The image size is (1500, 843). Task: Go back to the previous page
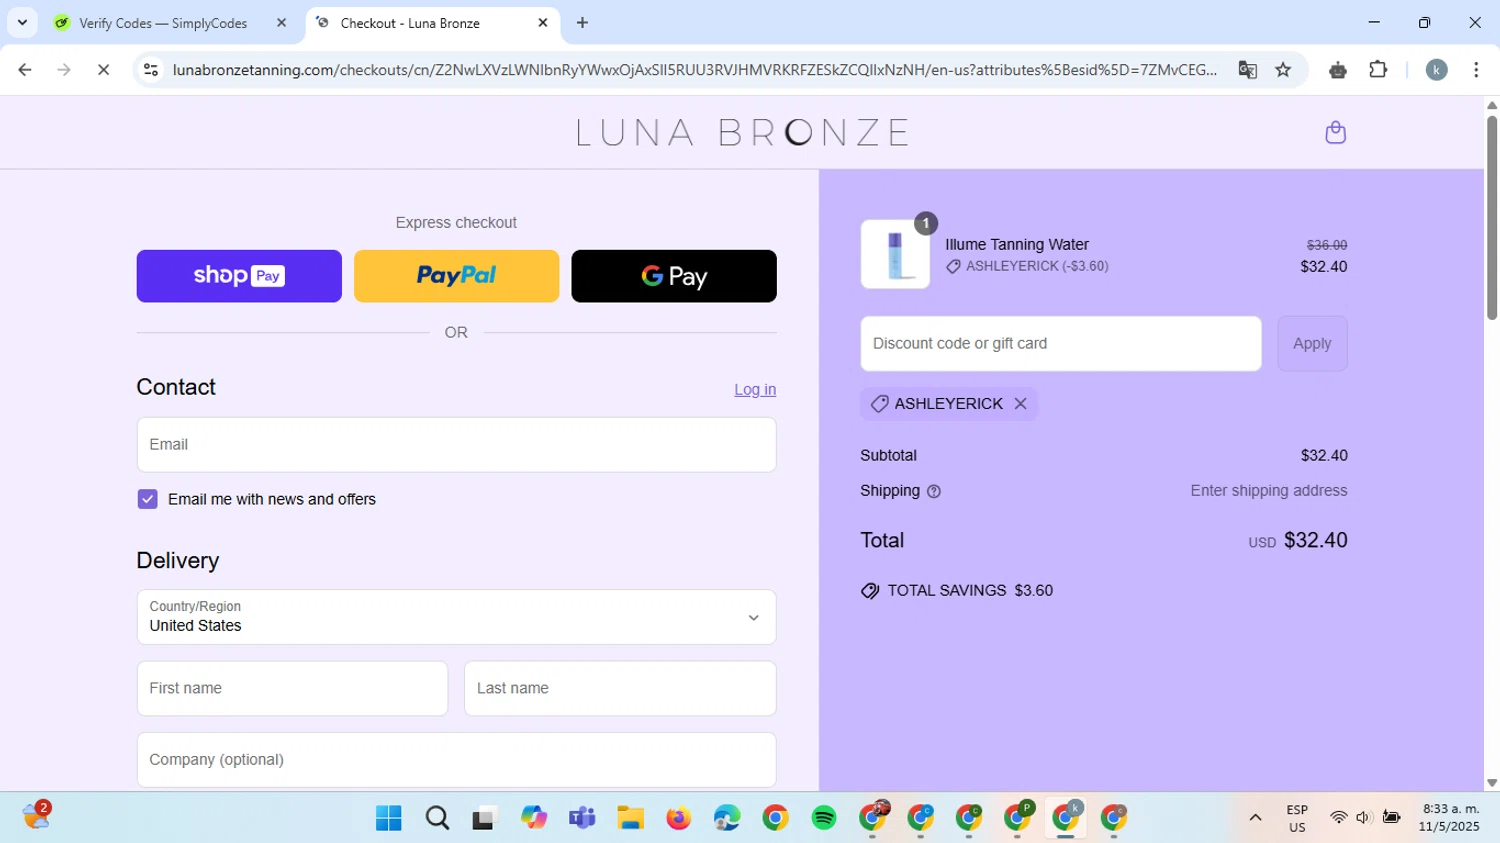(25, 70)
